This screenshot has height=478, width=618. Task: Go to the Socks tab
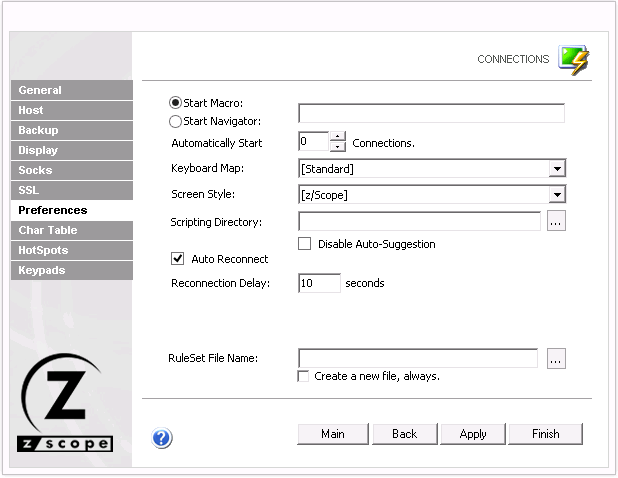click(x=72, y=170)
